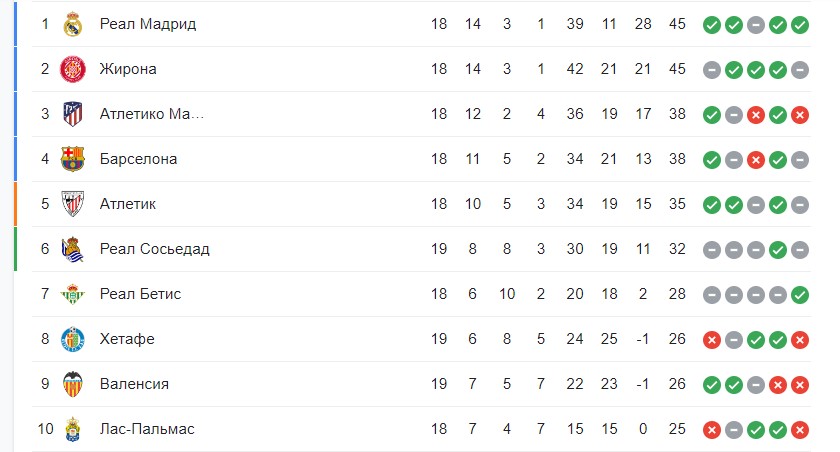The width and height of the screenshot is (840, 452).
Task: Click the Girona club crest
Action: 72,69
